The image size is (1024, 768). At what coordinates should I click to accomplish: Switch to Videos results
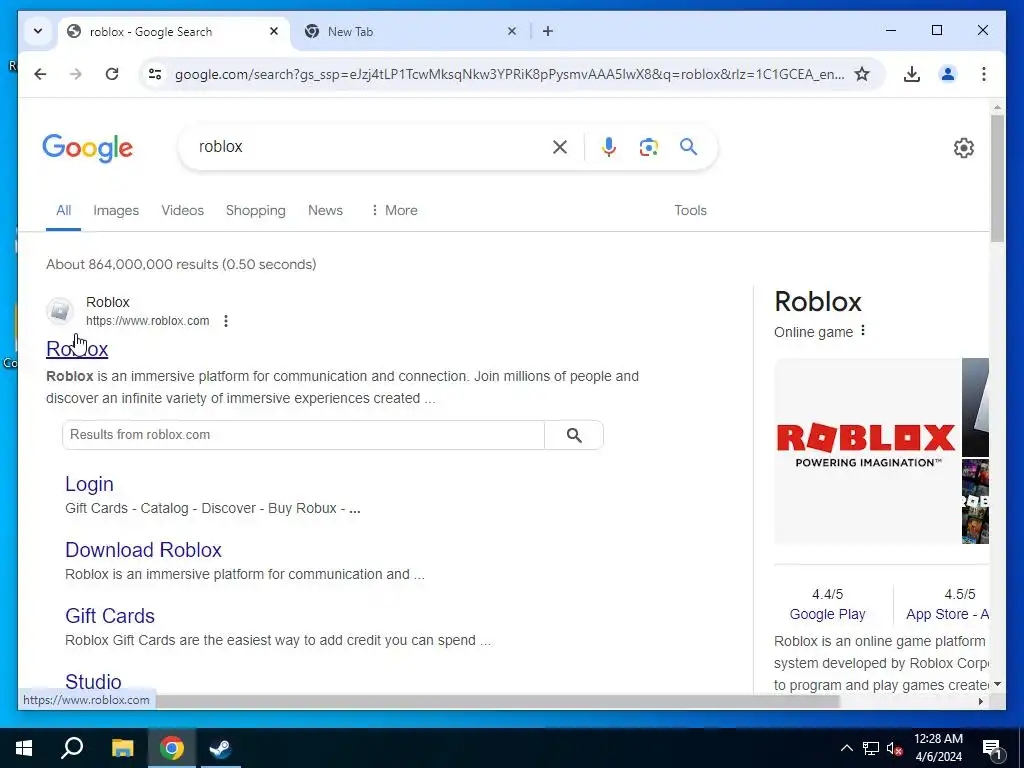[x=182, y=210]
